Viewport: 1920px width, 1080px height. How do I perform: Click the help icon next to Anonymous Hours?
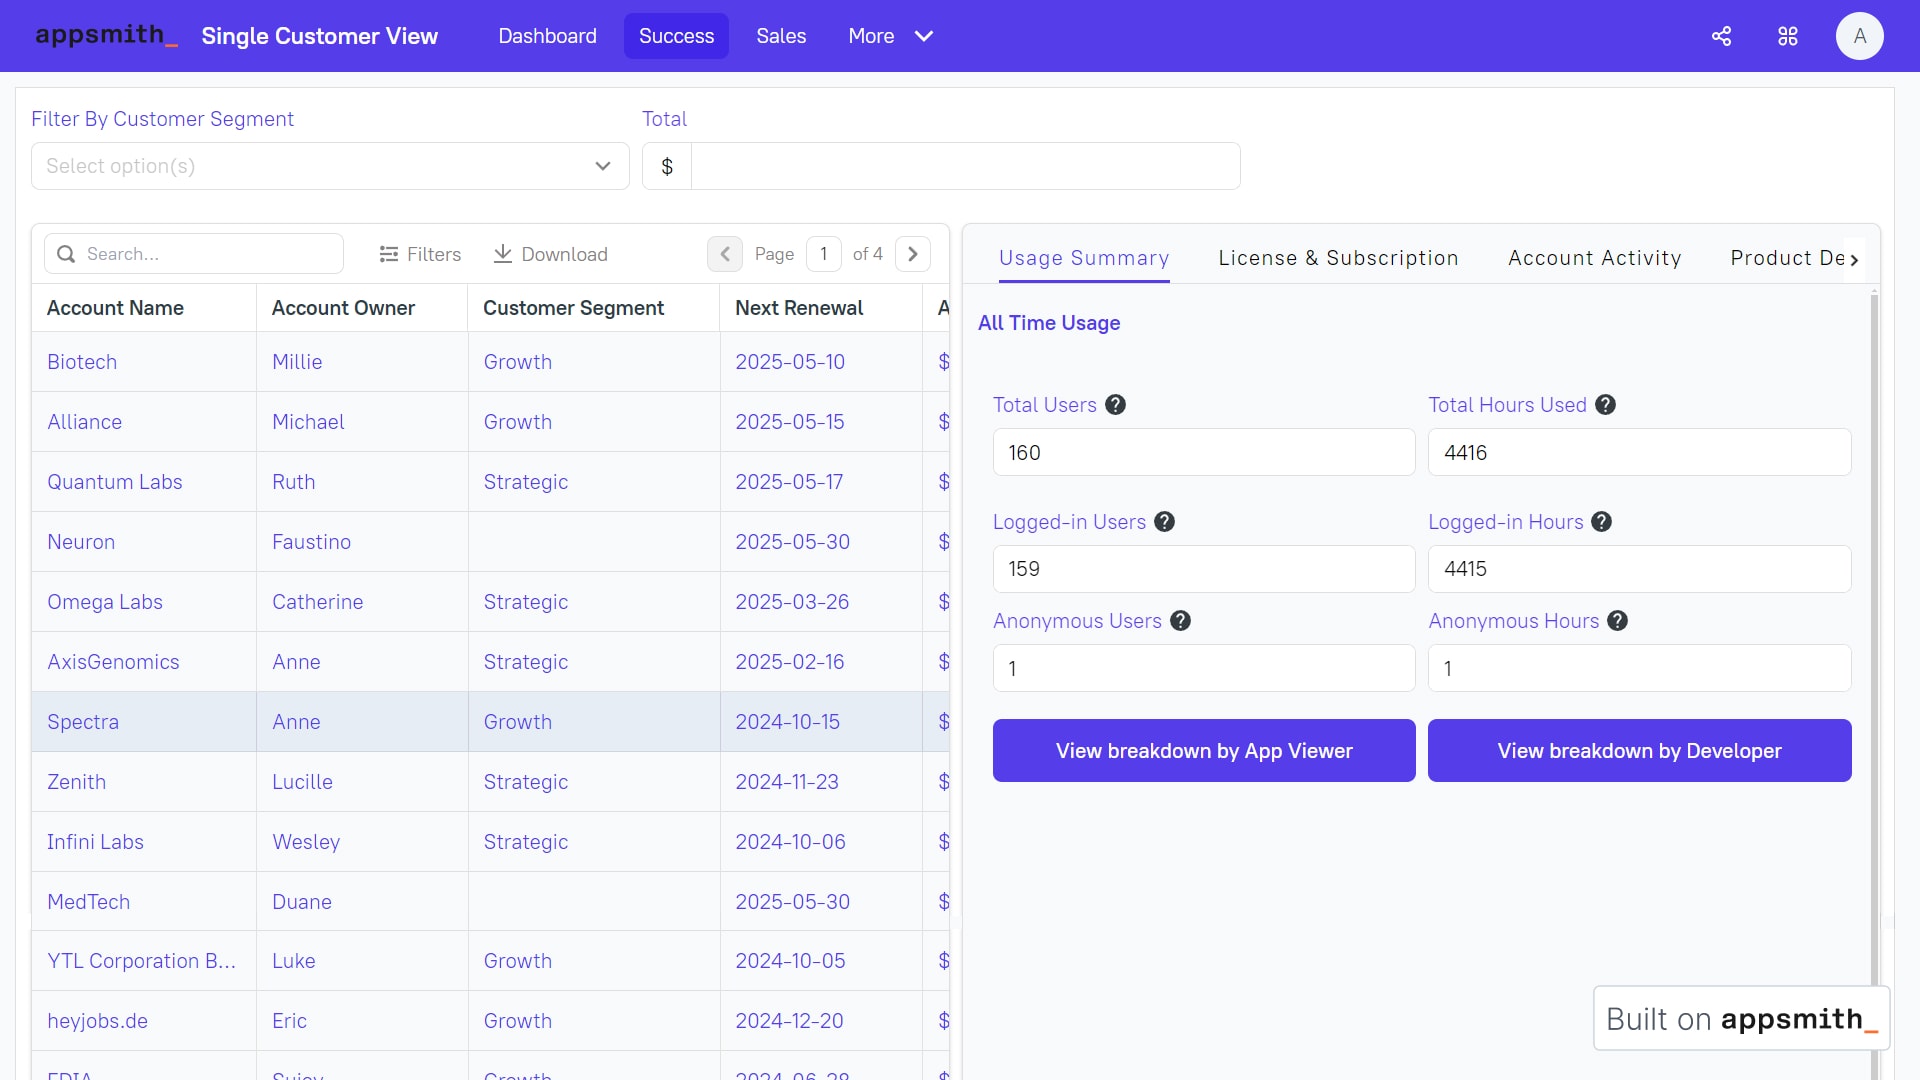[1616, 621]
